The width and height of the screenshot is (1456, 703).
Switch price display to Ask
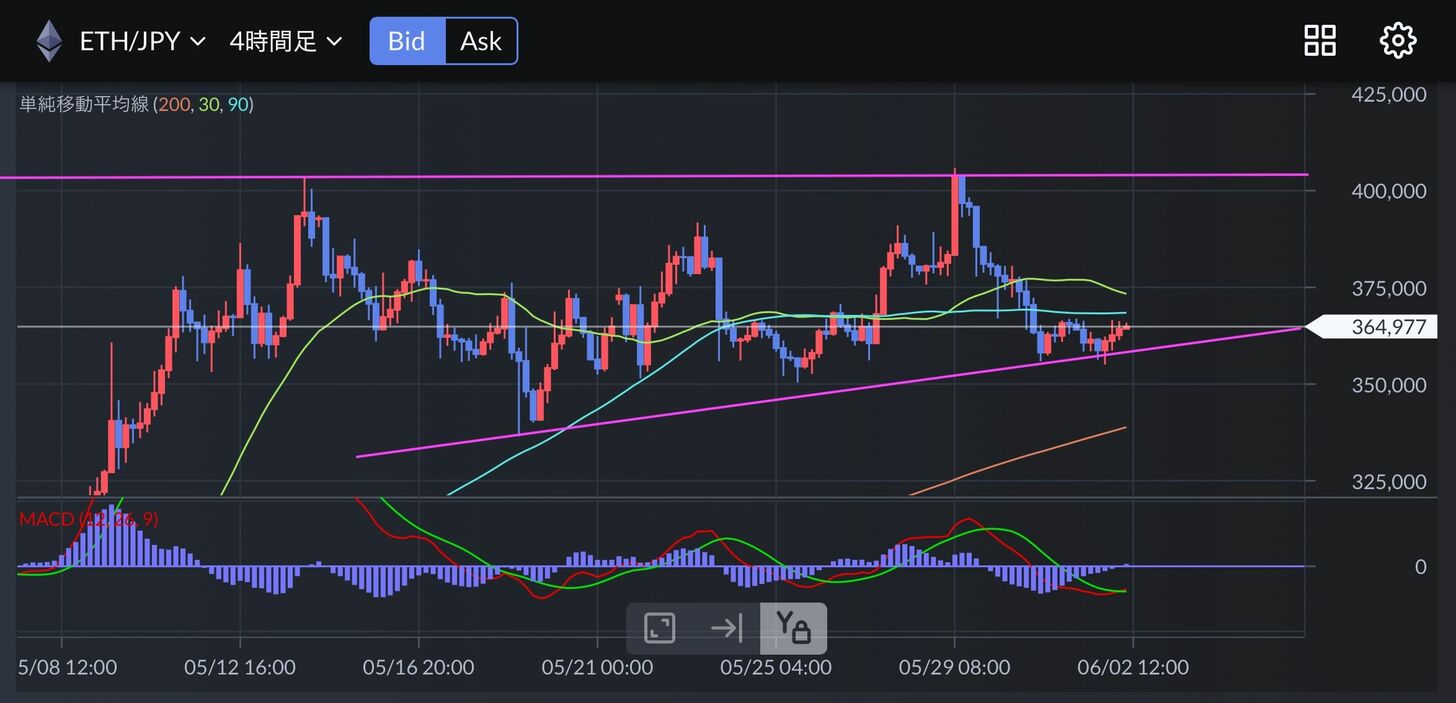pos(481,41)
